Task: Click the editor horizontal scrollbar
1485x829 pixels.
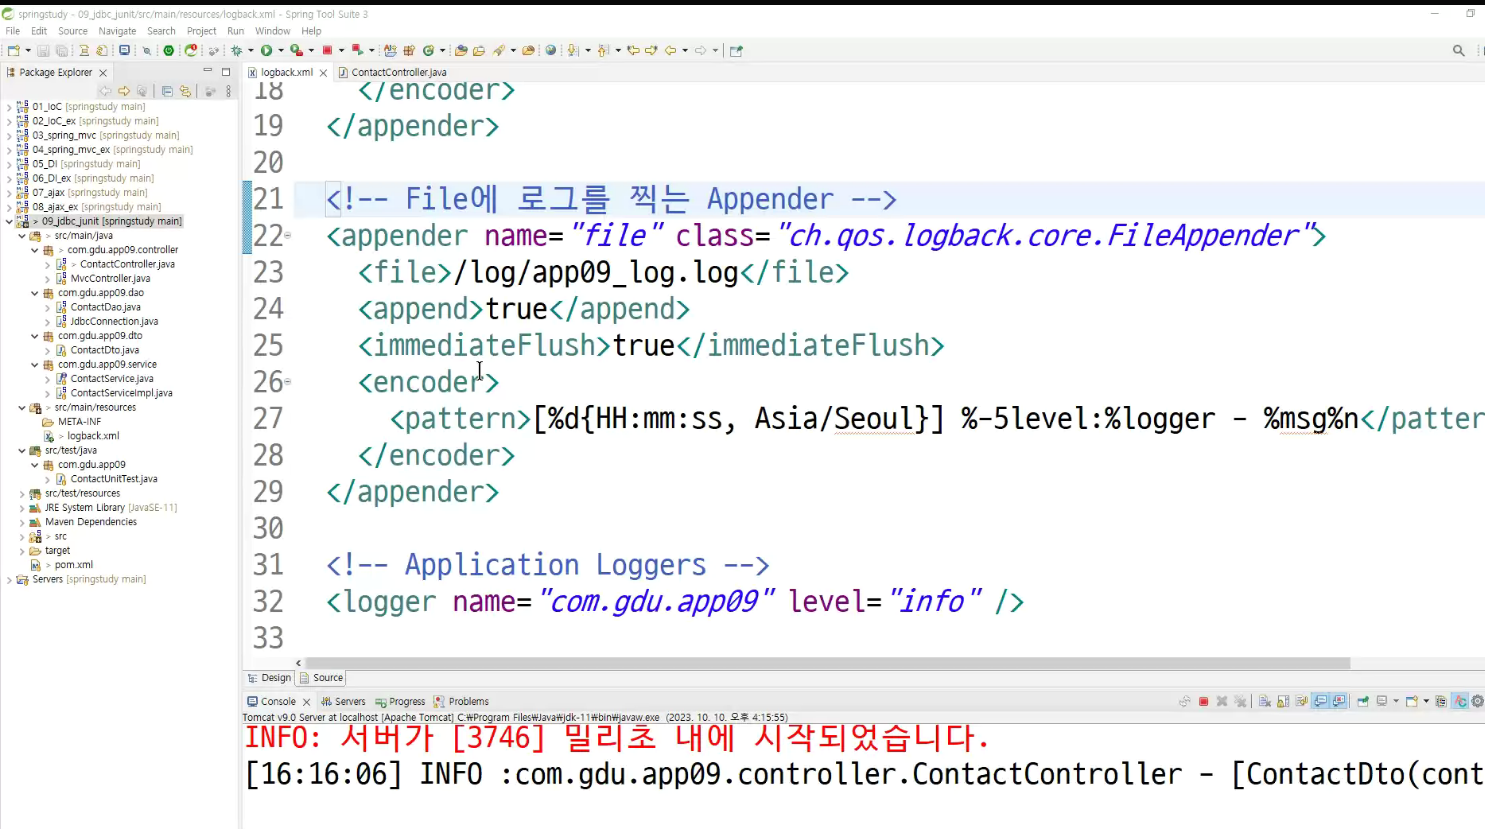Action: [827, 663]
